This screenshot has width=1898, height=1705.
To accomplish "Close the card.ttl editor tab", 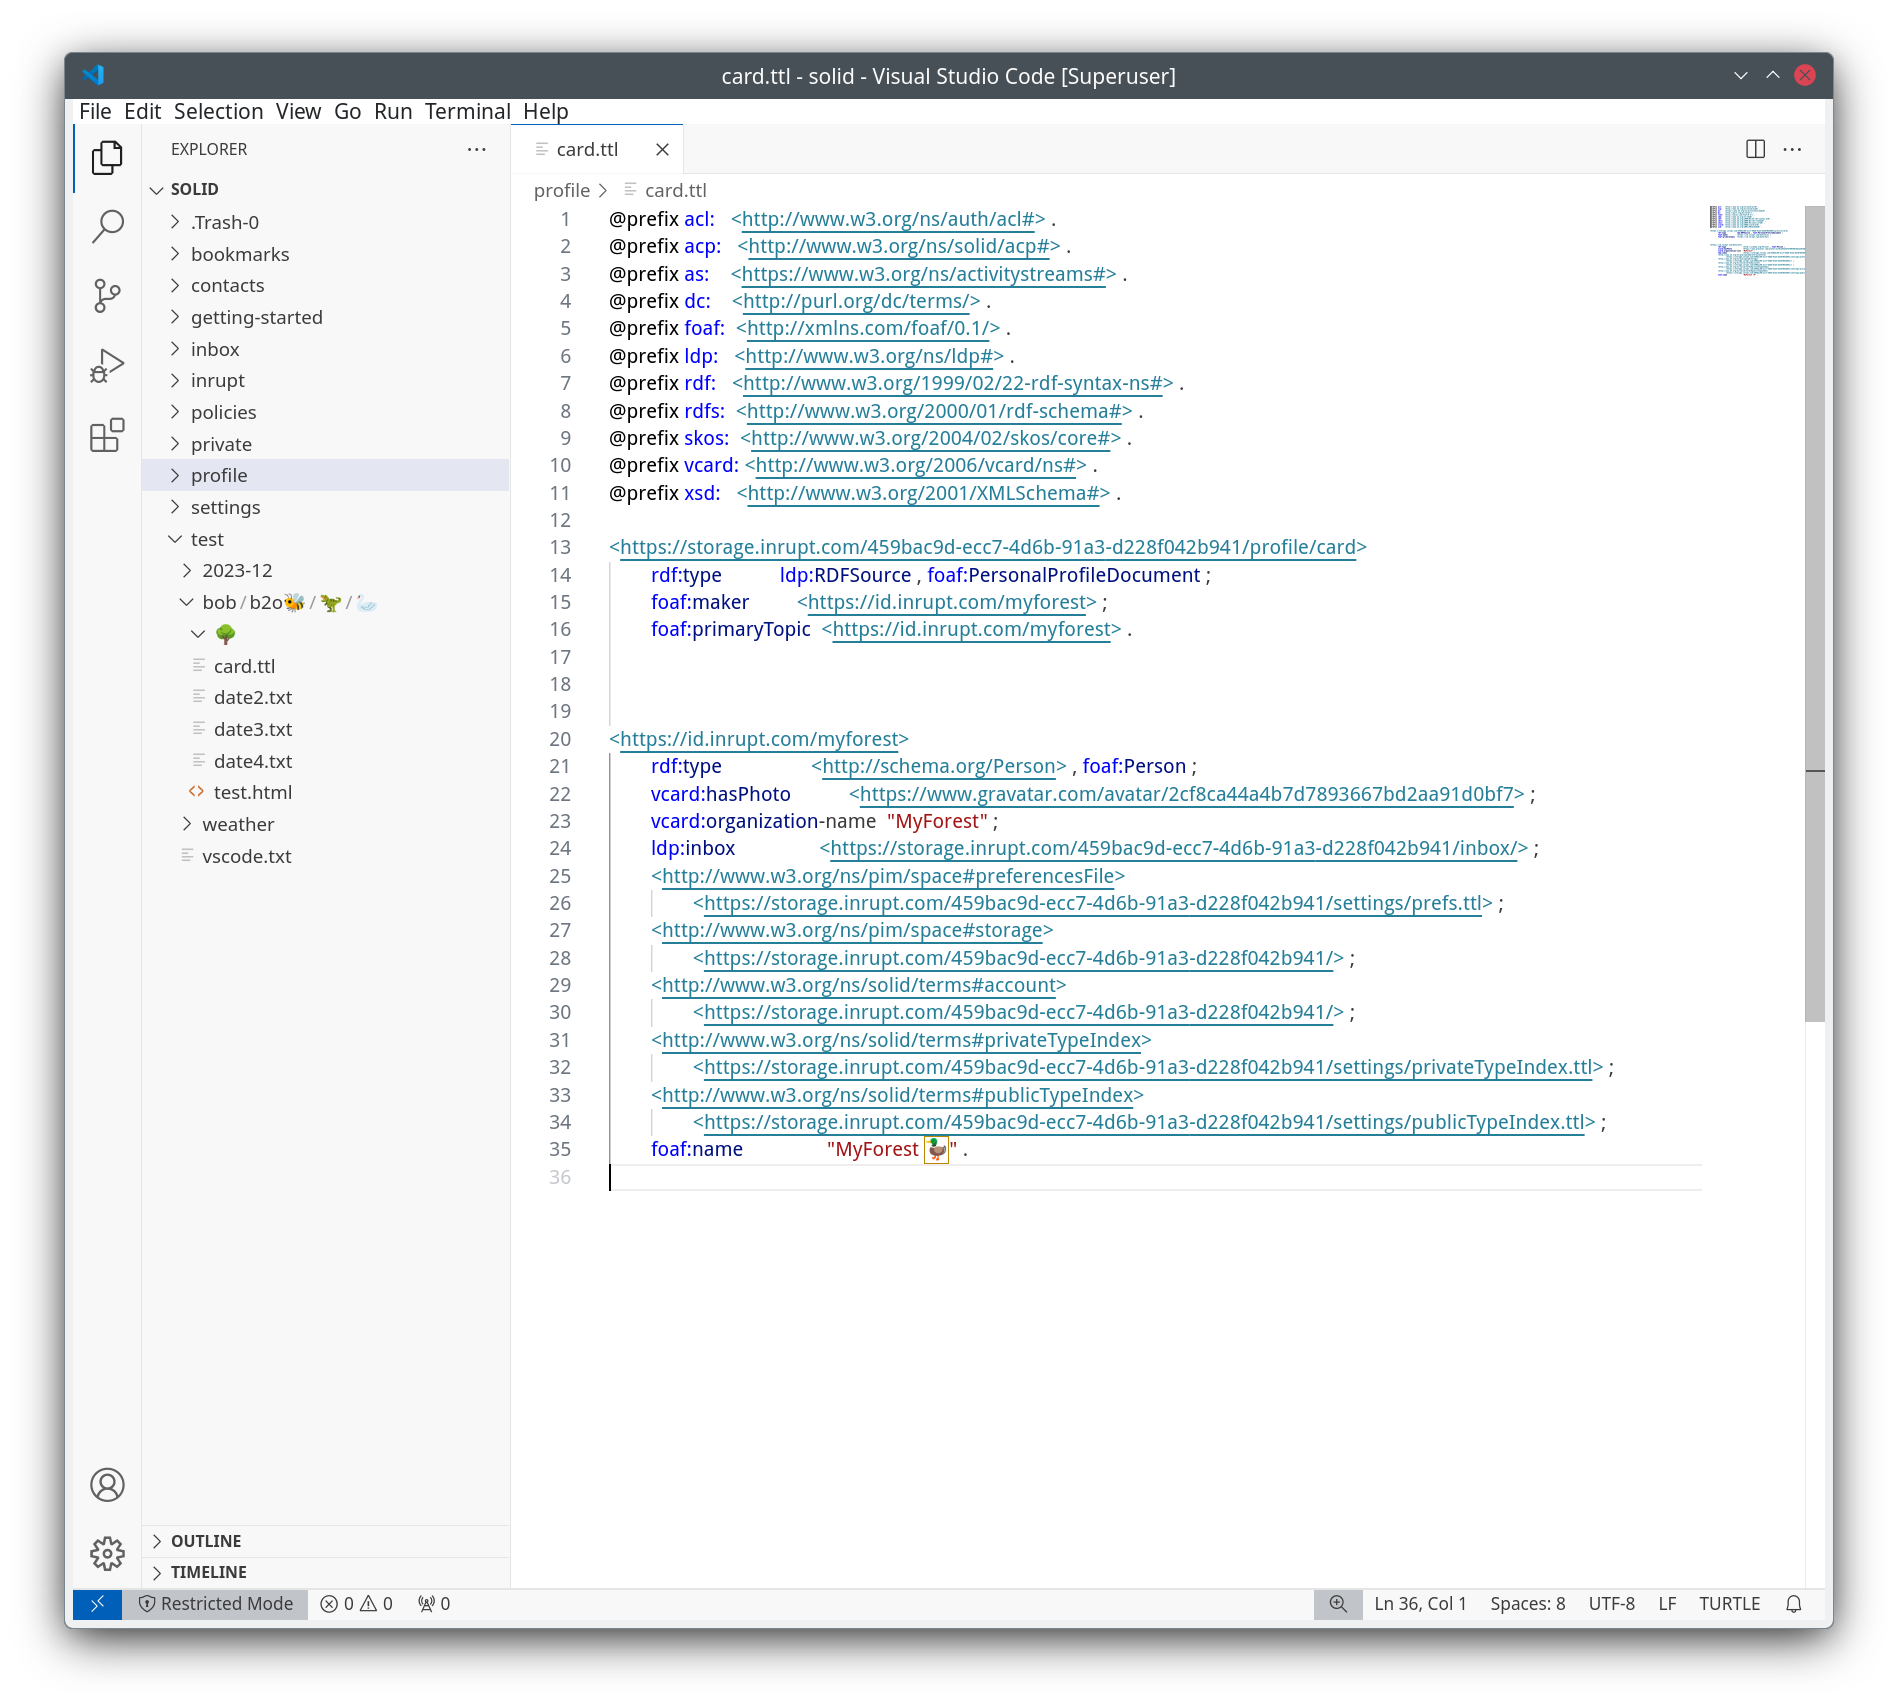I will [662, 149].
